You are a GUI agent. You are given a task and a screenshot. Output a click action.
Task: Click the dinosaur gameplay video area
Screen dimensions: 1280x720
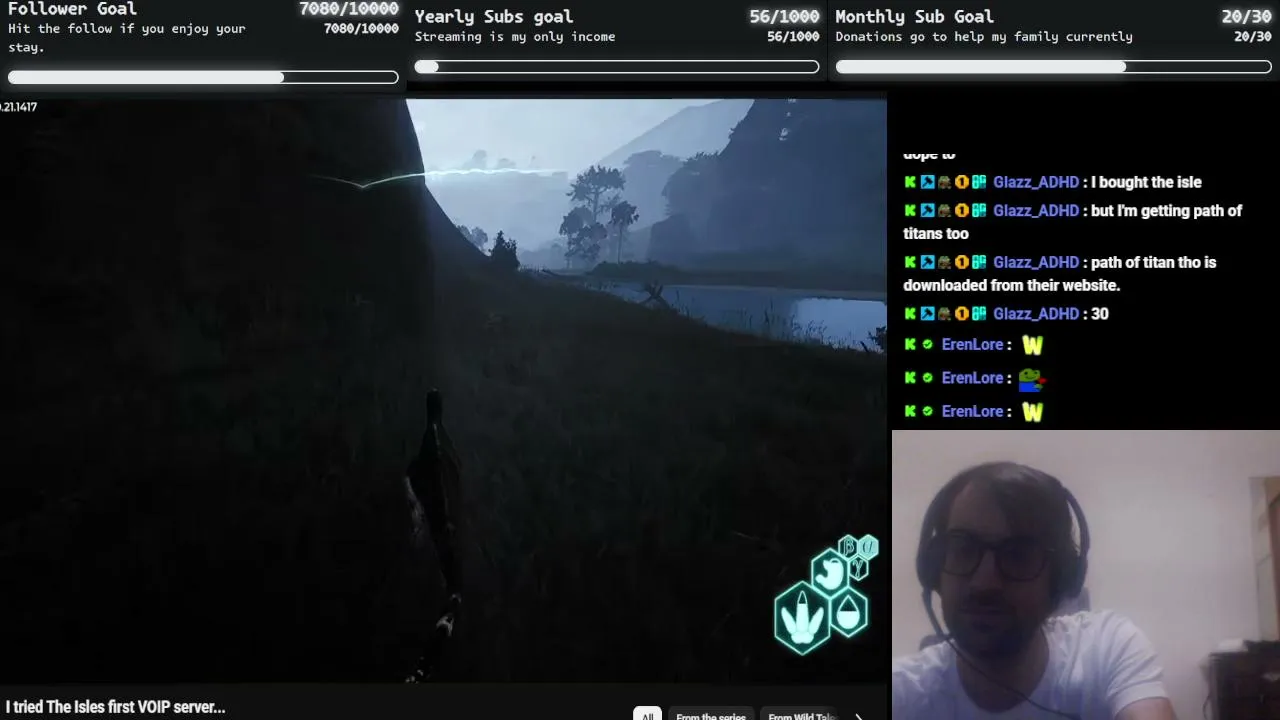click(443, 390)
